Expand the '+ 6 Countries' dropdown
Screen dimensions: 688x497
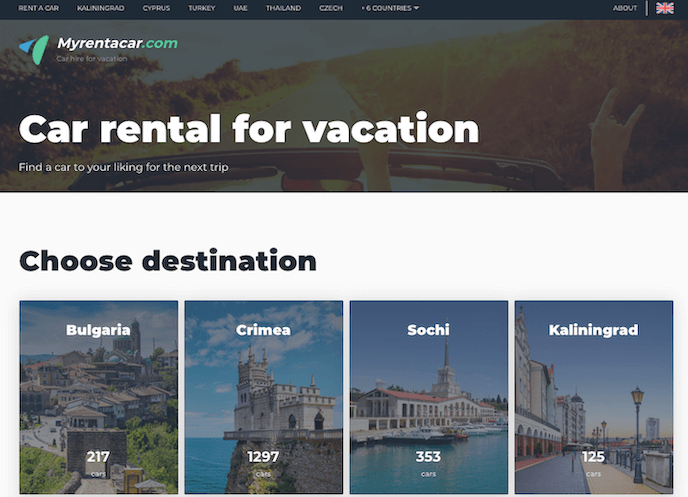(390, 8)
